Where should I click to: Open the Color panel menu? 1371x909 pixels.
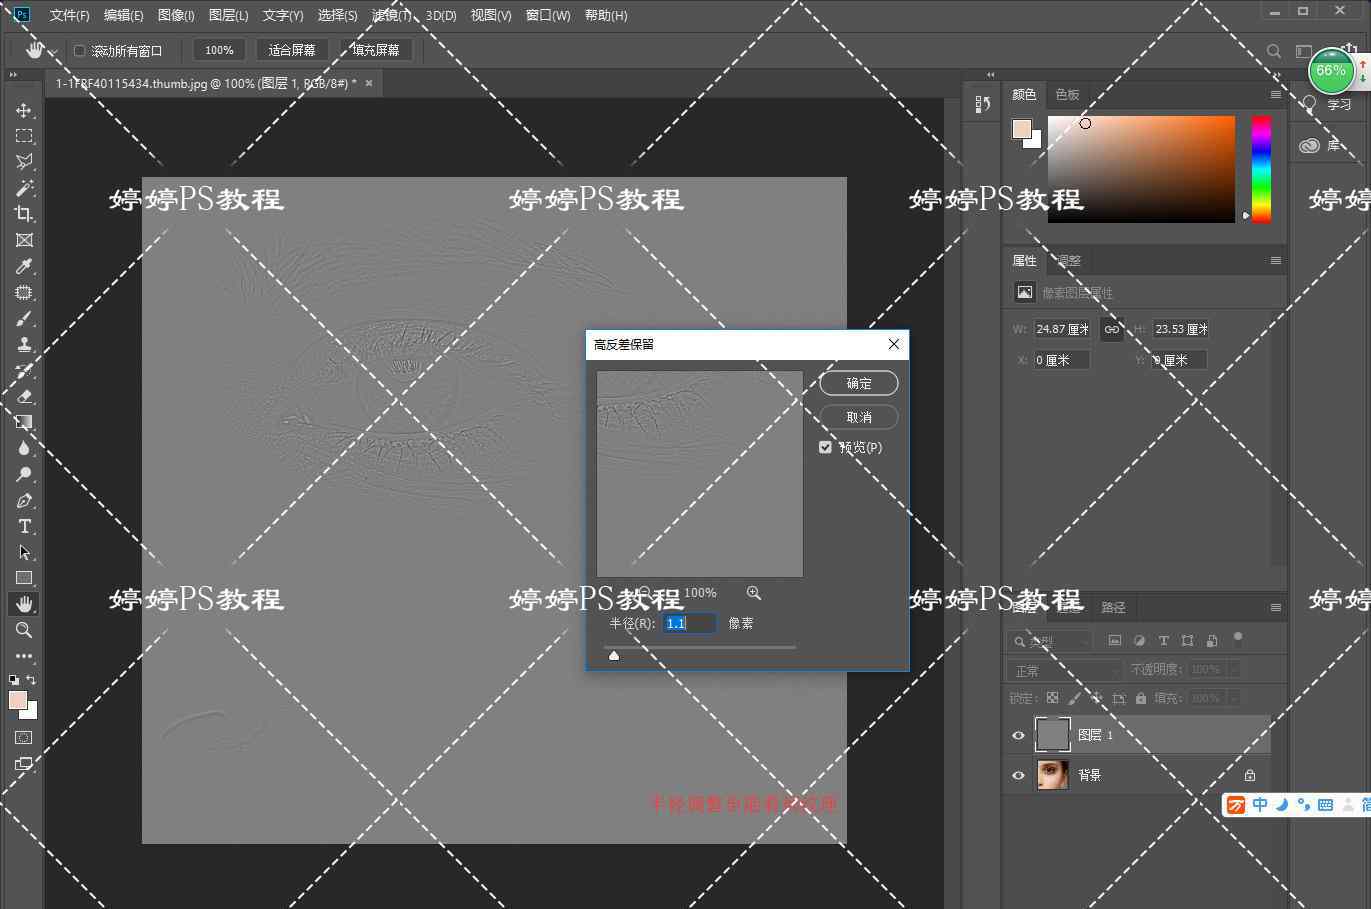[x=1275, y=94]
